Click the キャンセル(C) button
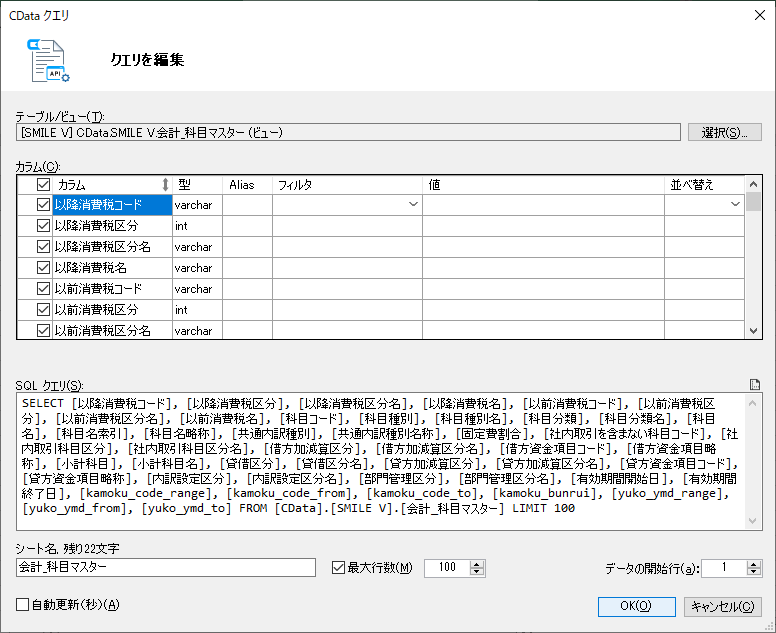The width and height of the screenshot is (776, 633). (723, 606)
